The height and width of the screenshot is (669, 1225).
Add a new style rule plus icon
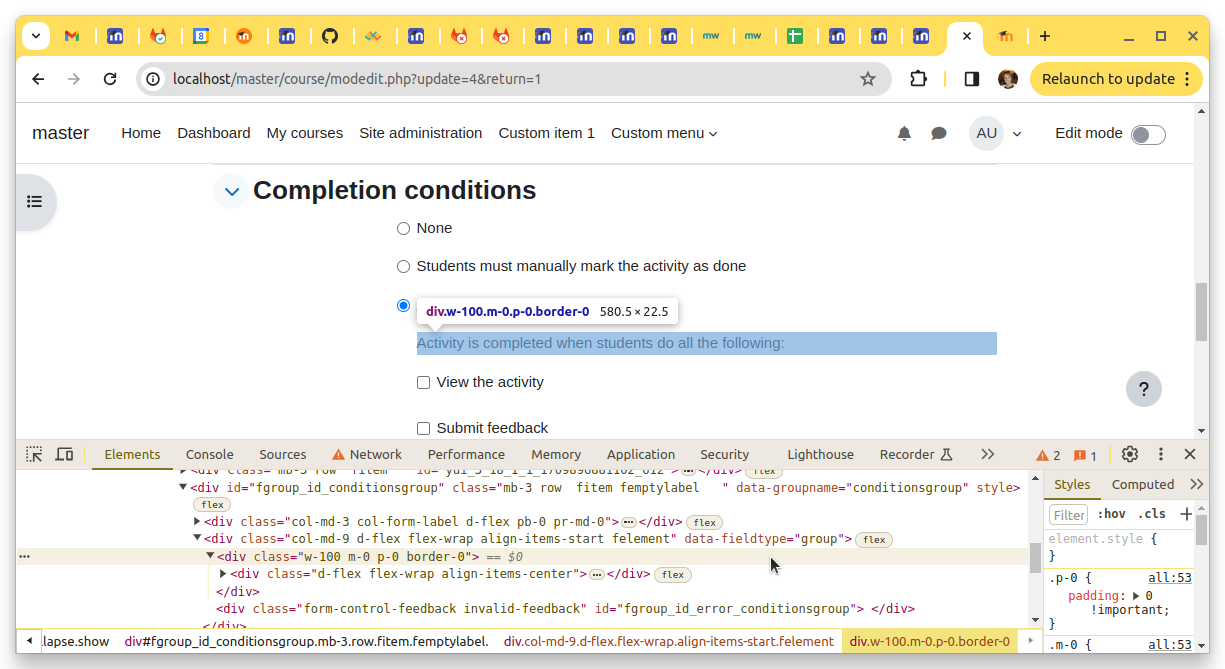[1186, 514]
